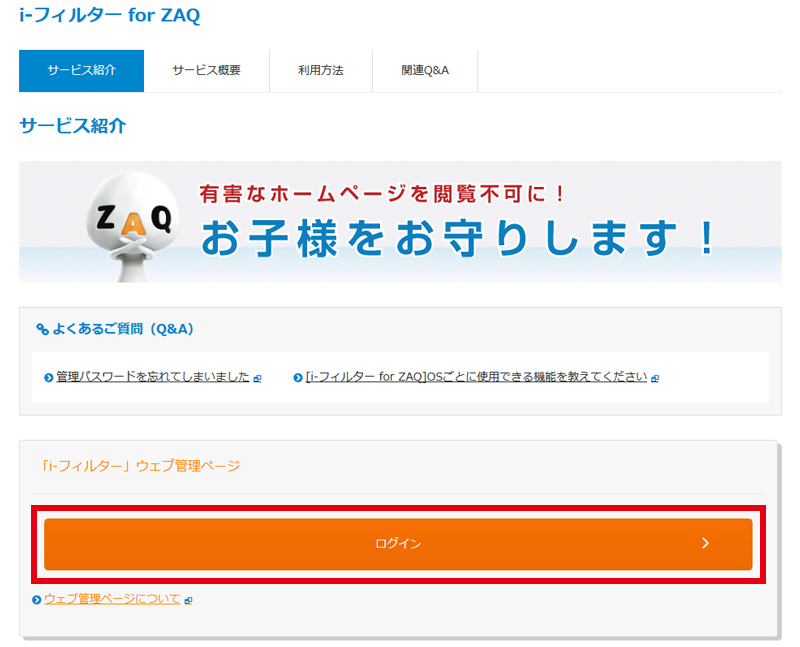The width and height of the screenshot is (800, 647).
Task: Click the サービス紹介 section heading
Action: click(72, 126)
